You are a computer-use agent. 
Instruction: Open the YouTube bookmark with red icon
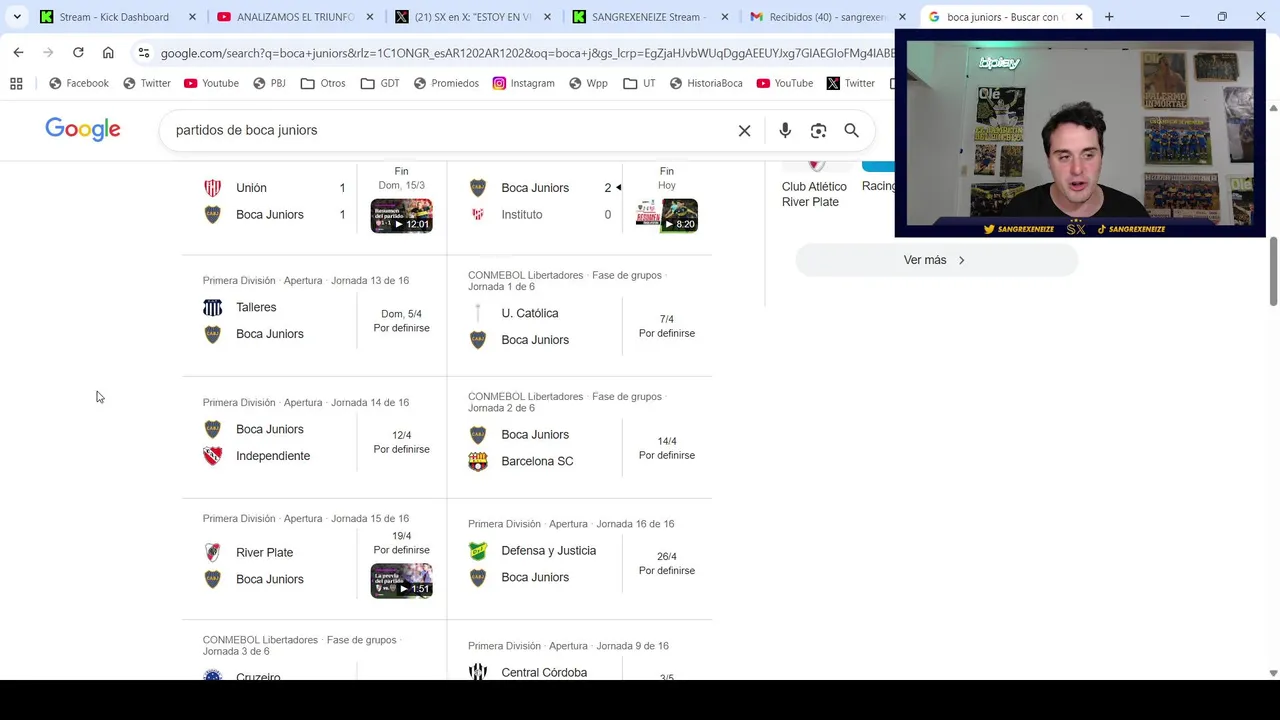point(784,83)
